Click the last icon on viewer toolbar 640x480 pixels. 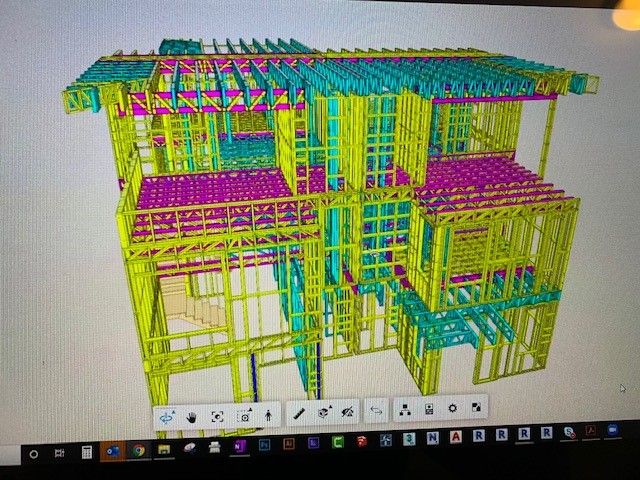point(476,407)
